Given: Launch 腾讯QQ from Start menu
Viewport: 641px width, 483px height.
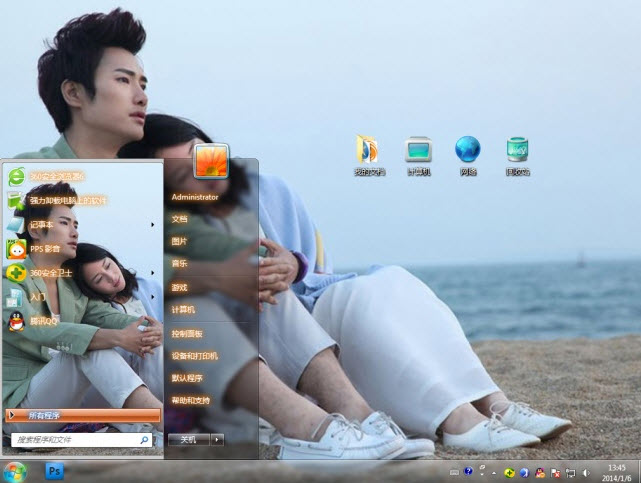Looking at the screenshot, I should [x=82, y=321].
